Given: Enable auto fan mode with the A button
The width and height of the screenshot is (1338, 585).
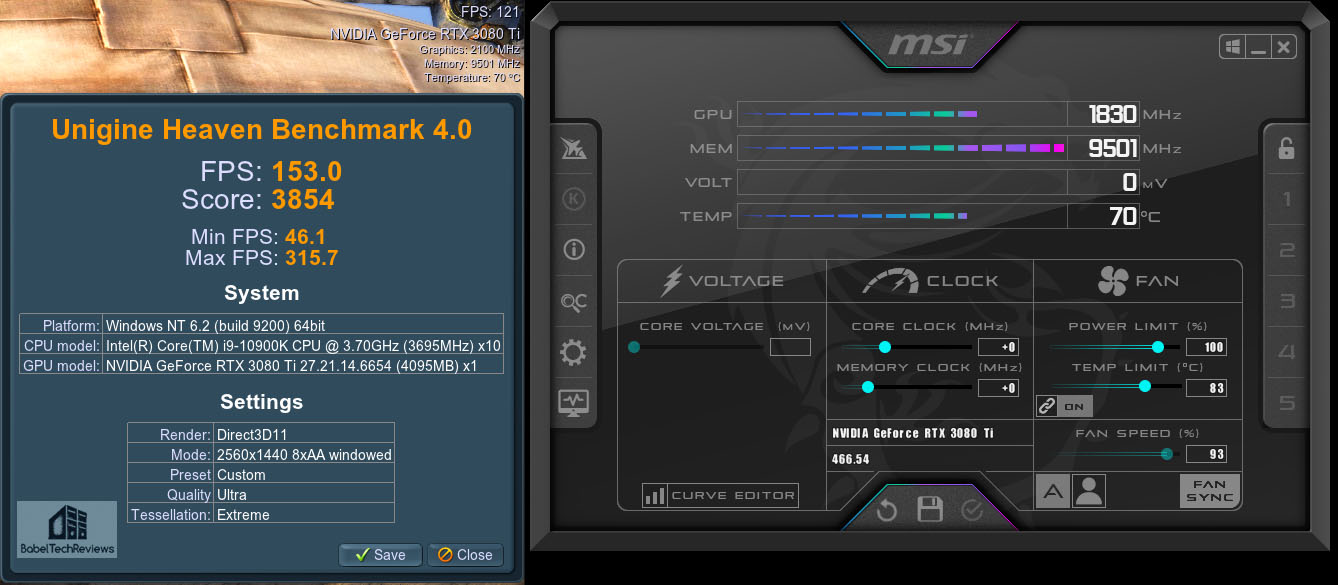Looking at the screenshot, I should pyautogui.click(x=1052, y=491).
